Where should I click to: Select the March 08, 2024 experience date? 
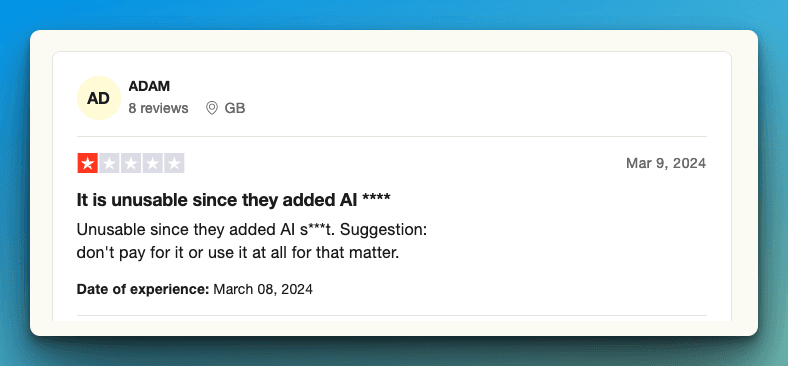[263, 289]
